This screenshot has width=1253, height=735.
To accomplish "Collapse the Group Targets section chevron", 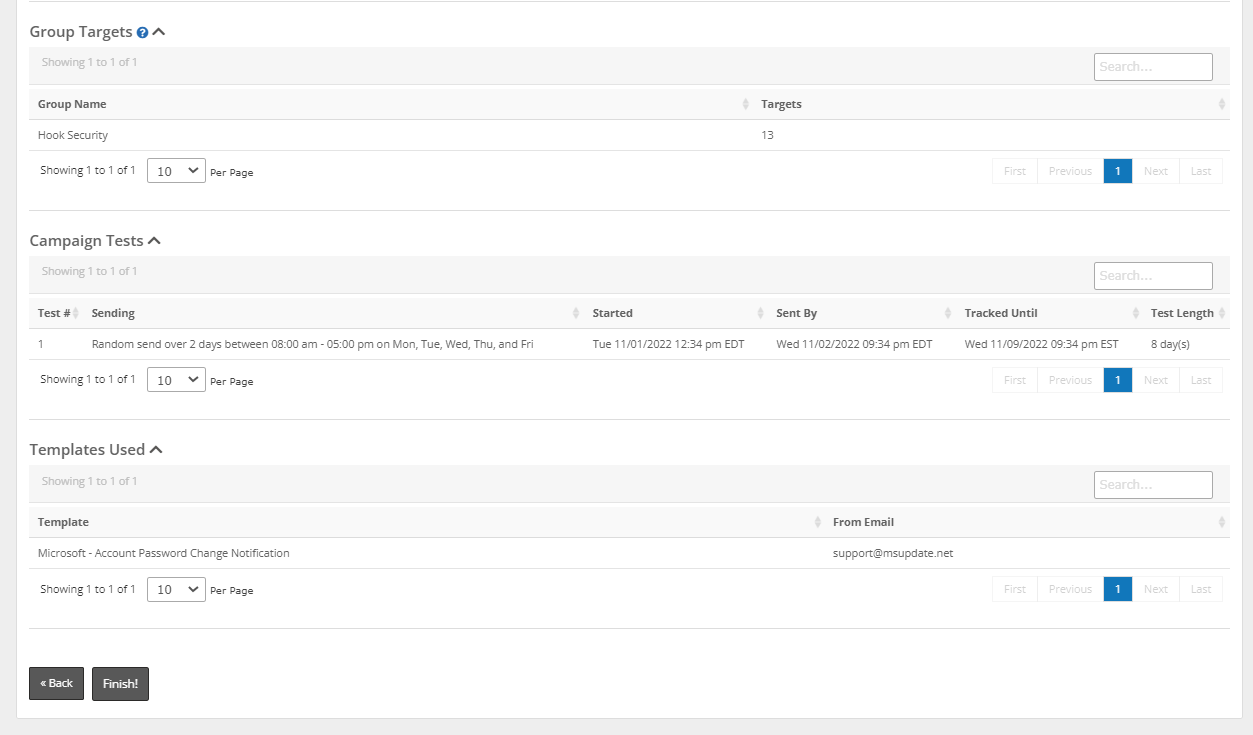I will [159, 32].
